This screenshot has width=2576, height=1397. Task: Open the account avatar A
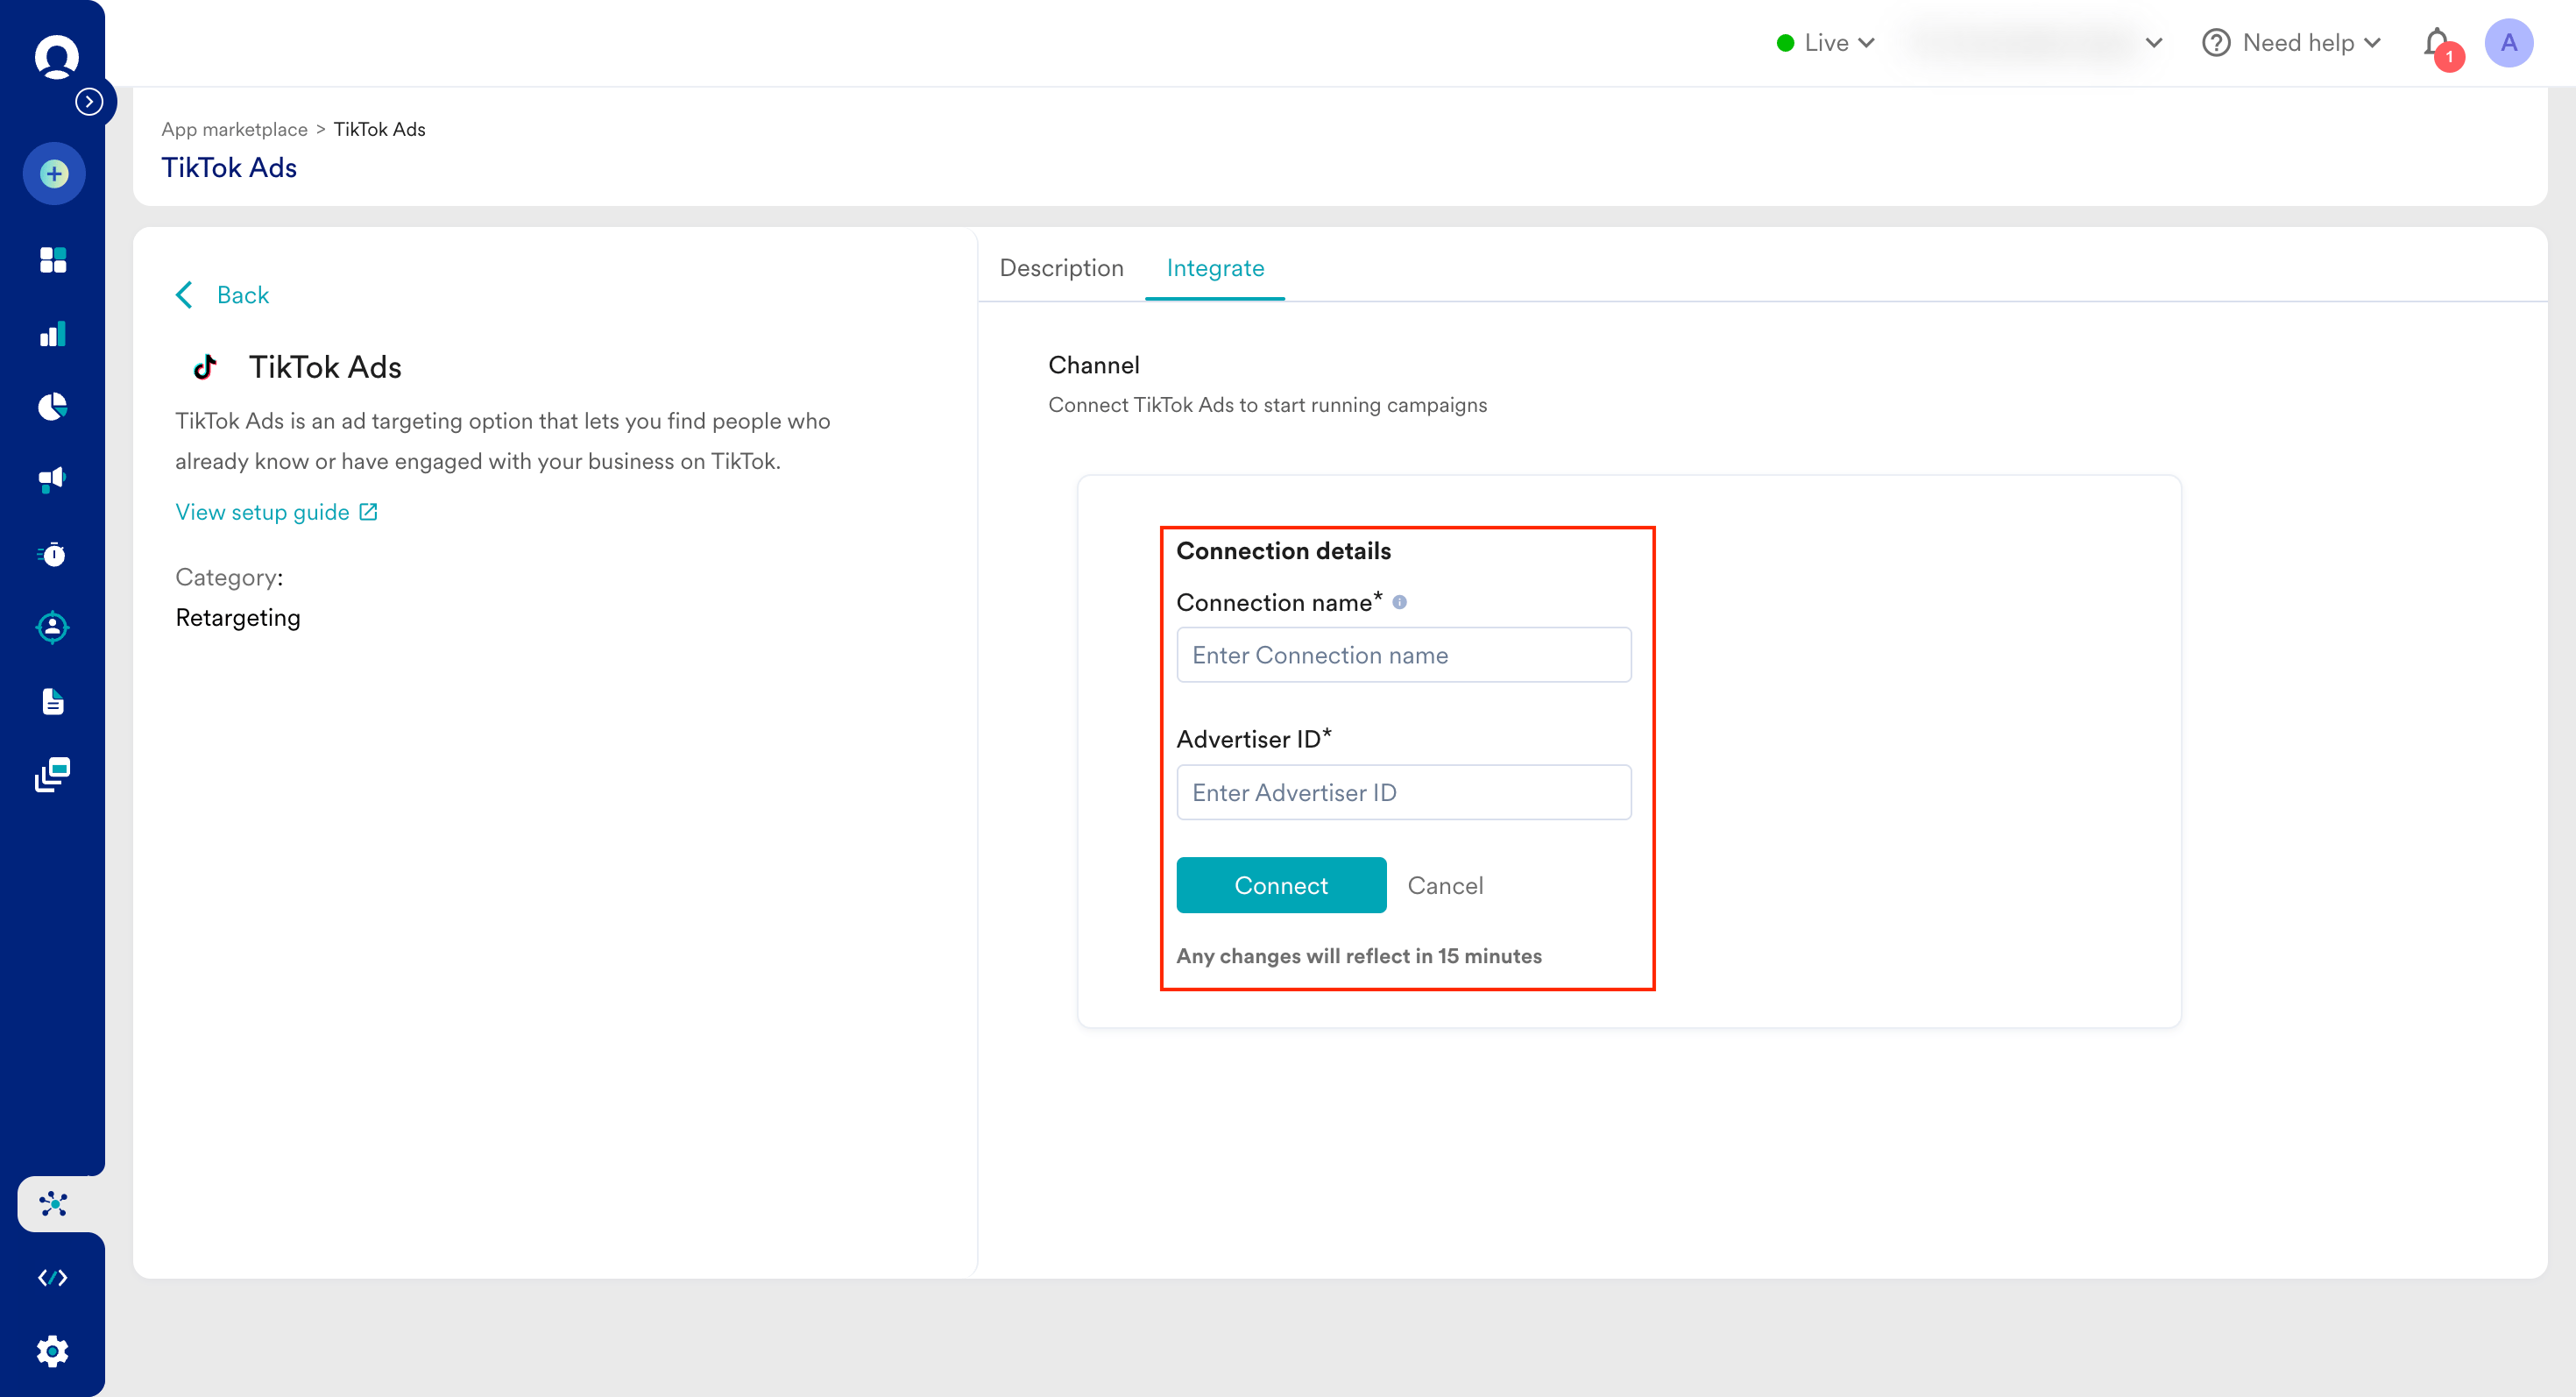(x=2509, y=43)
